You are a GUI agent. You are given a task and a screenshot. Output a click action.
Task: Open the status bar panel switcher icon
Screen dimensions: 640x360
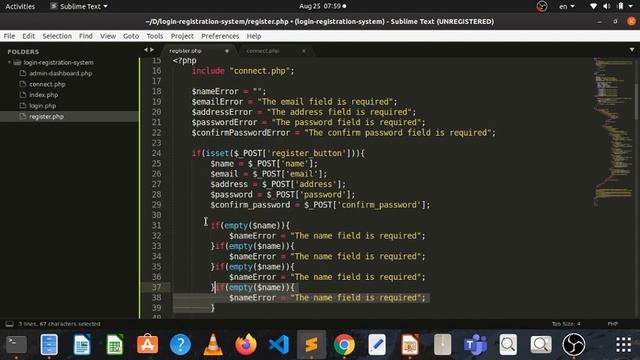click(9, 324)
